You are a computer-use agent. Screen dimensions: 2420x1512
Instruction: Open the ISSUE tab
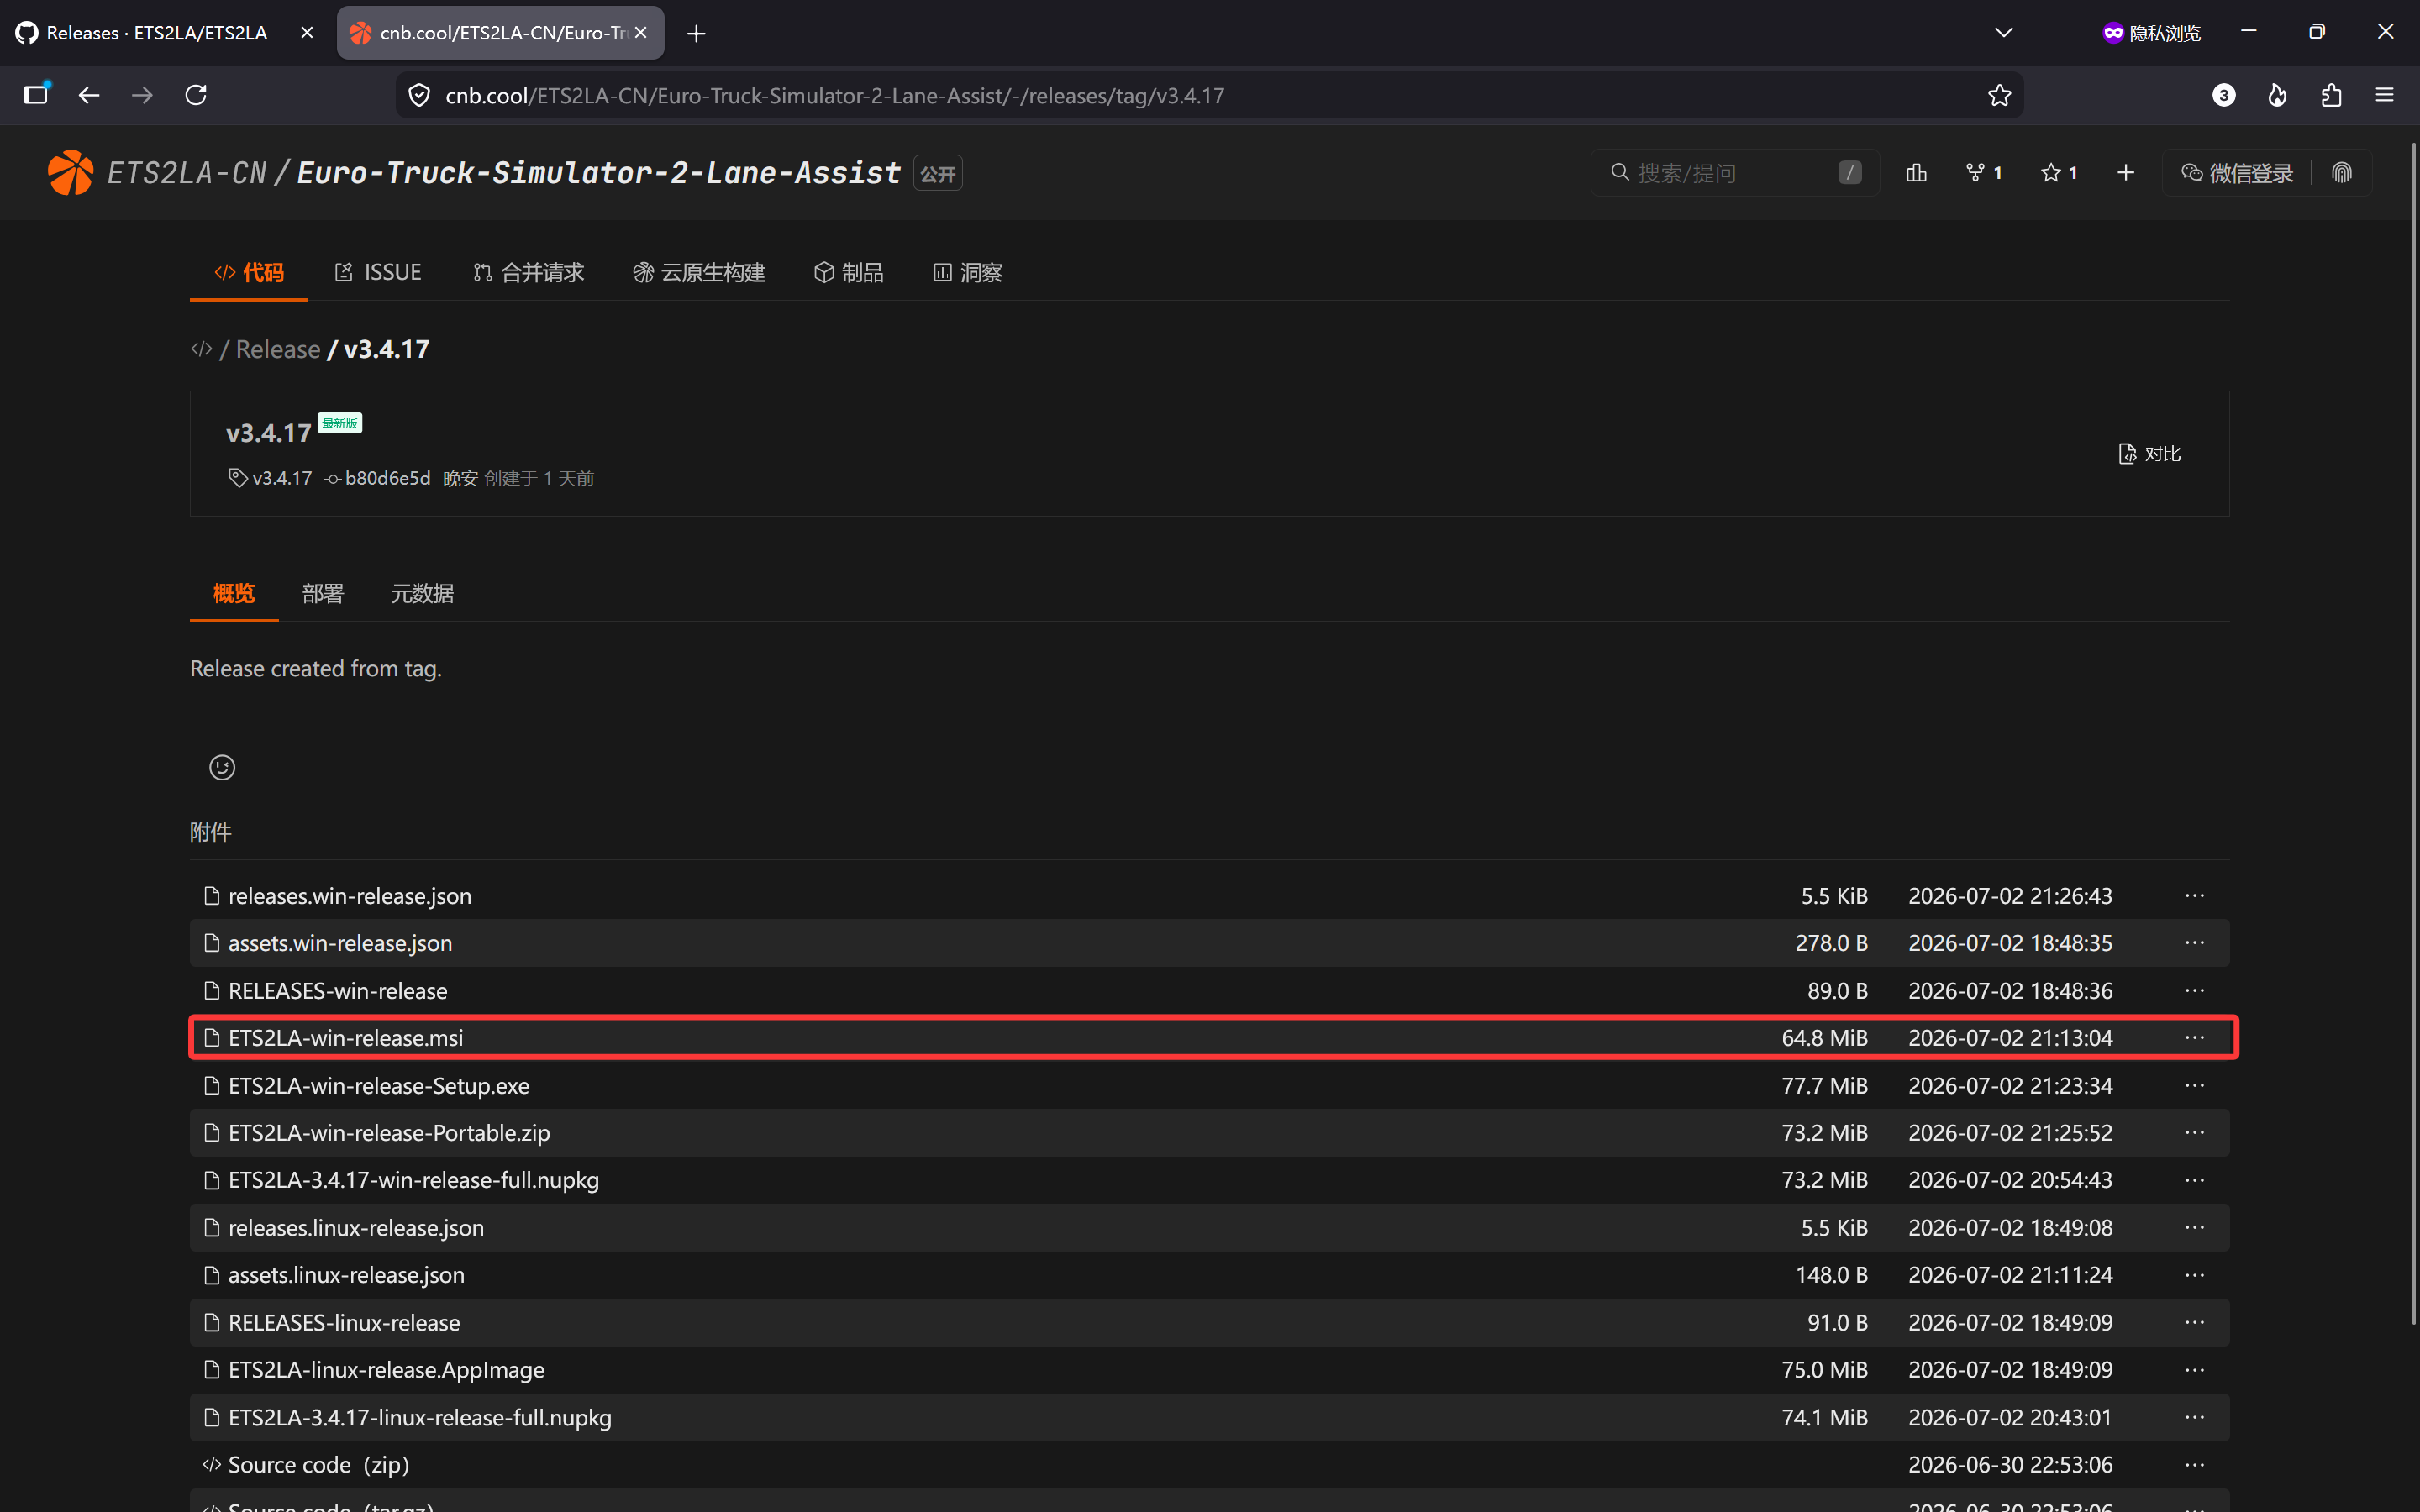(x=378, y=272)
